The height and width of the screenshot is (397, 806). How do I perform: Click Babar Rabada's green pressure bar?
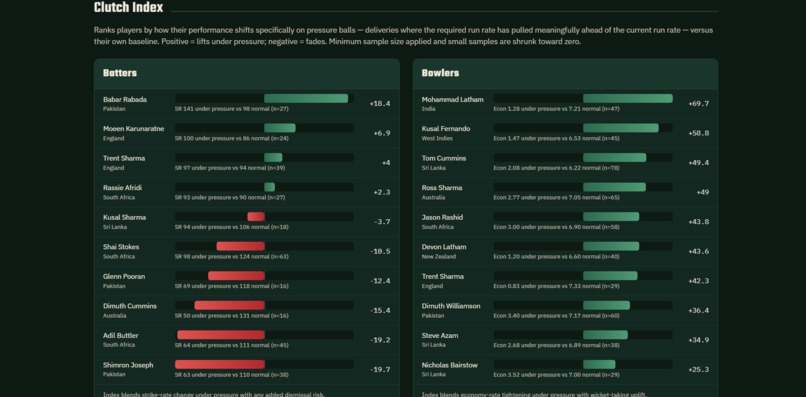click(x=306, y=98)
